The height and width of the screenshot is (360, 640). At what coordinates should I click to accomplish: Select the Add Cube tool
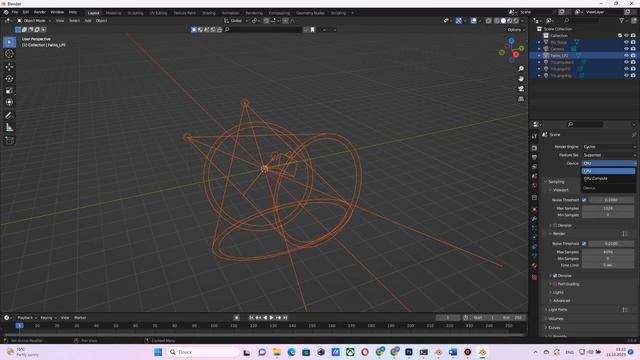pos(9,140)
